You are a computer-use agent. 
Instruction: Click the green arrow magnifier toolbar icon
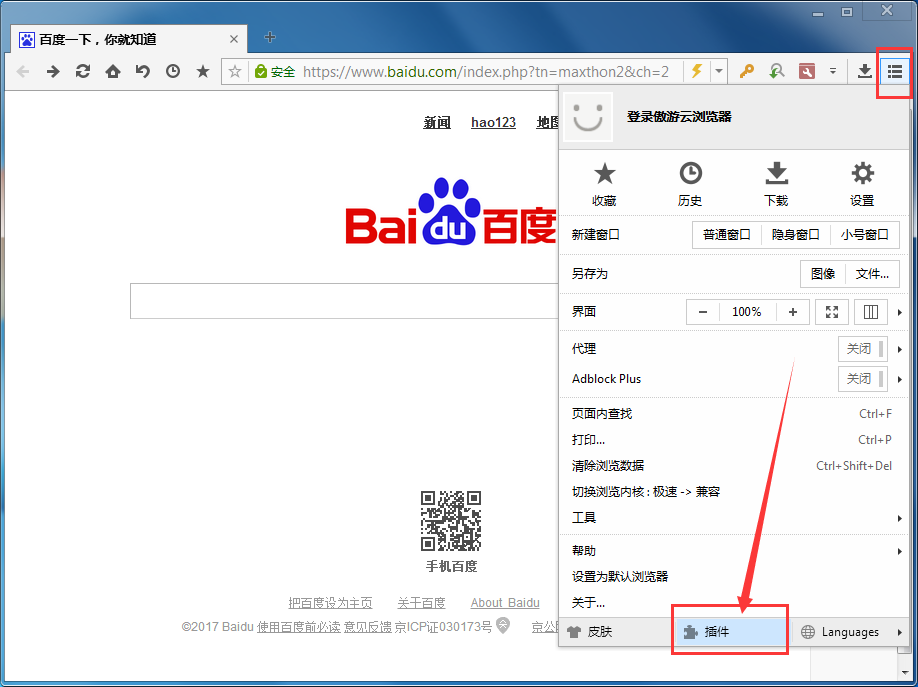776,71
